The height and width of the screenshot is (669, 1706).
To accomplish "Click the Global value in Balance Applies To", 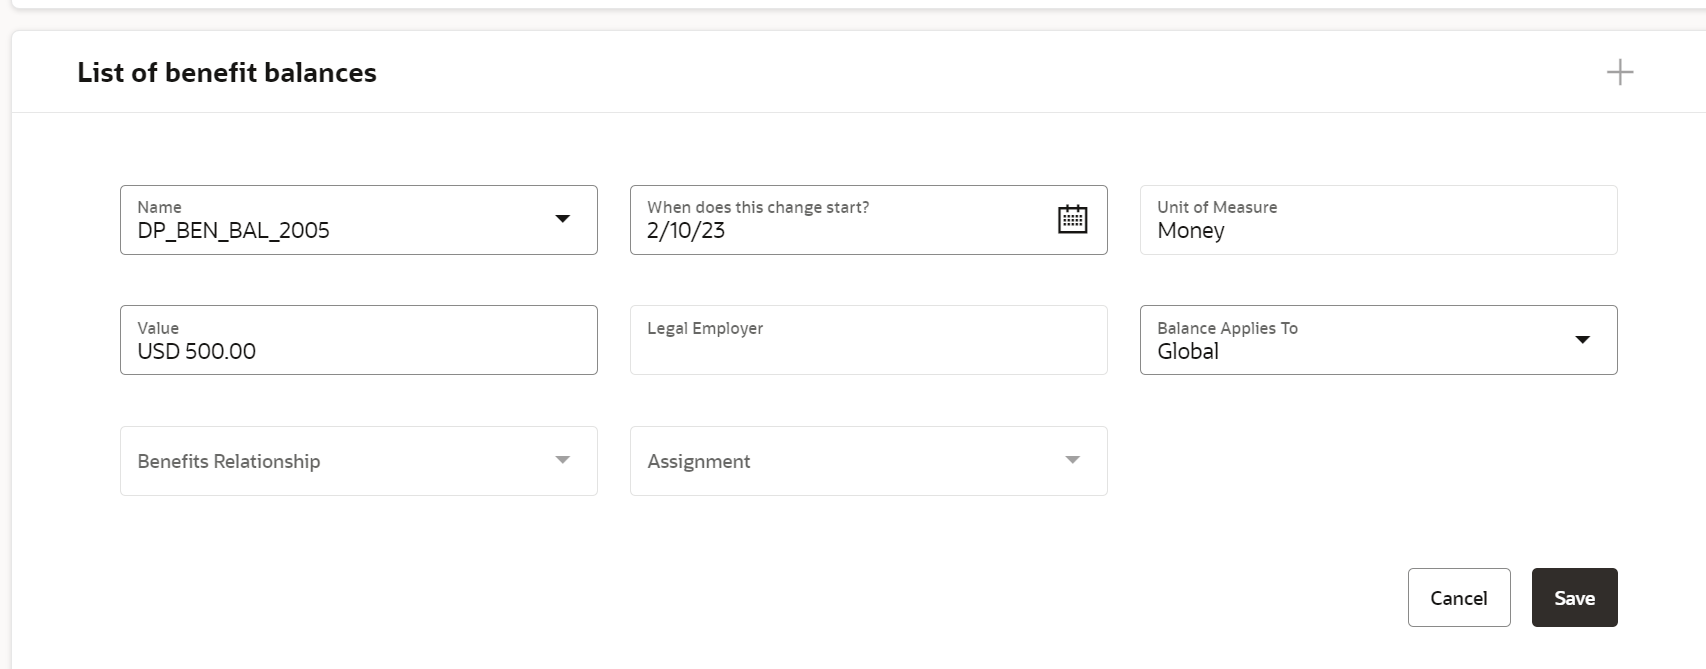I will click(1188, 352).
